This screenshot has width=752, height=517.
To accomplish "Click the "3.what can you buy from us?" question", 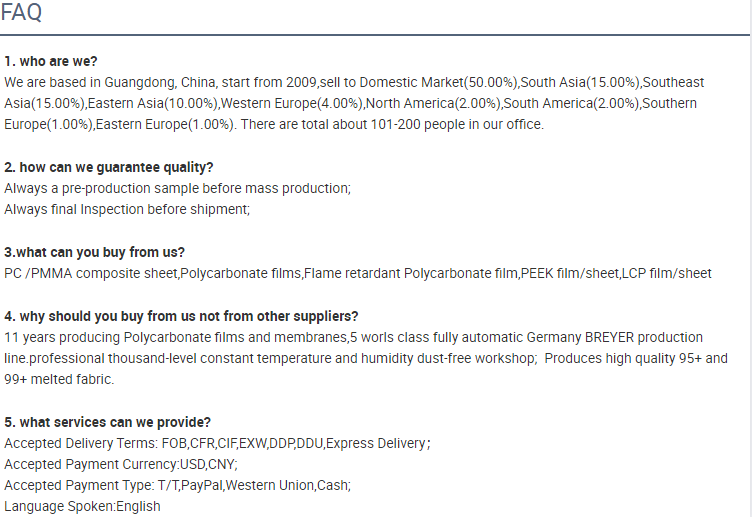I will pos(94,252).
